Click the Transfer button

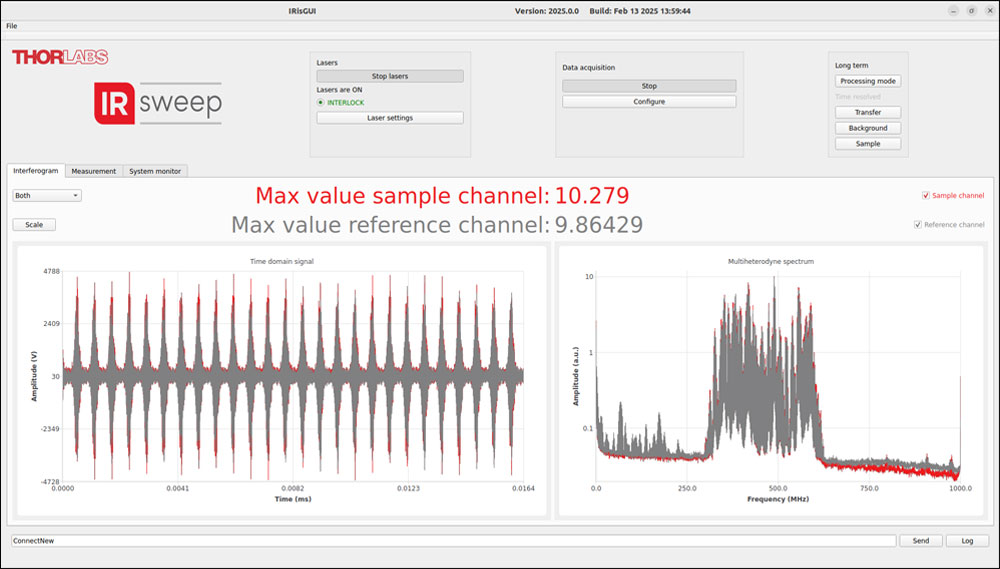868,113
